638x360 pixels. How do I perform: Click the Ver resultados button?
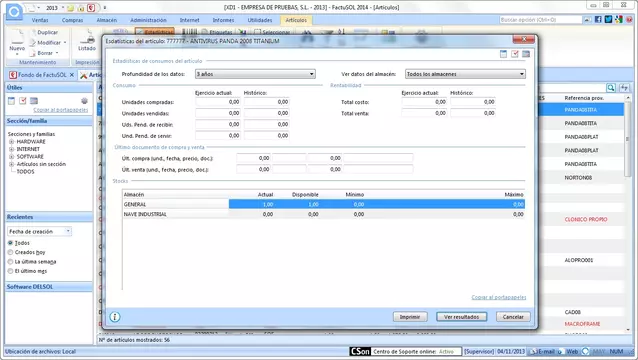(461, 316)
